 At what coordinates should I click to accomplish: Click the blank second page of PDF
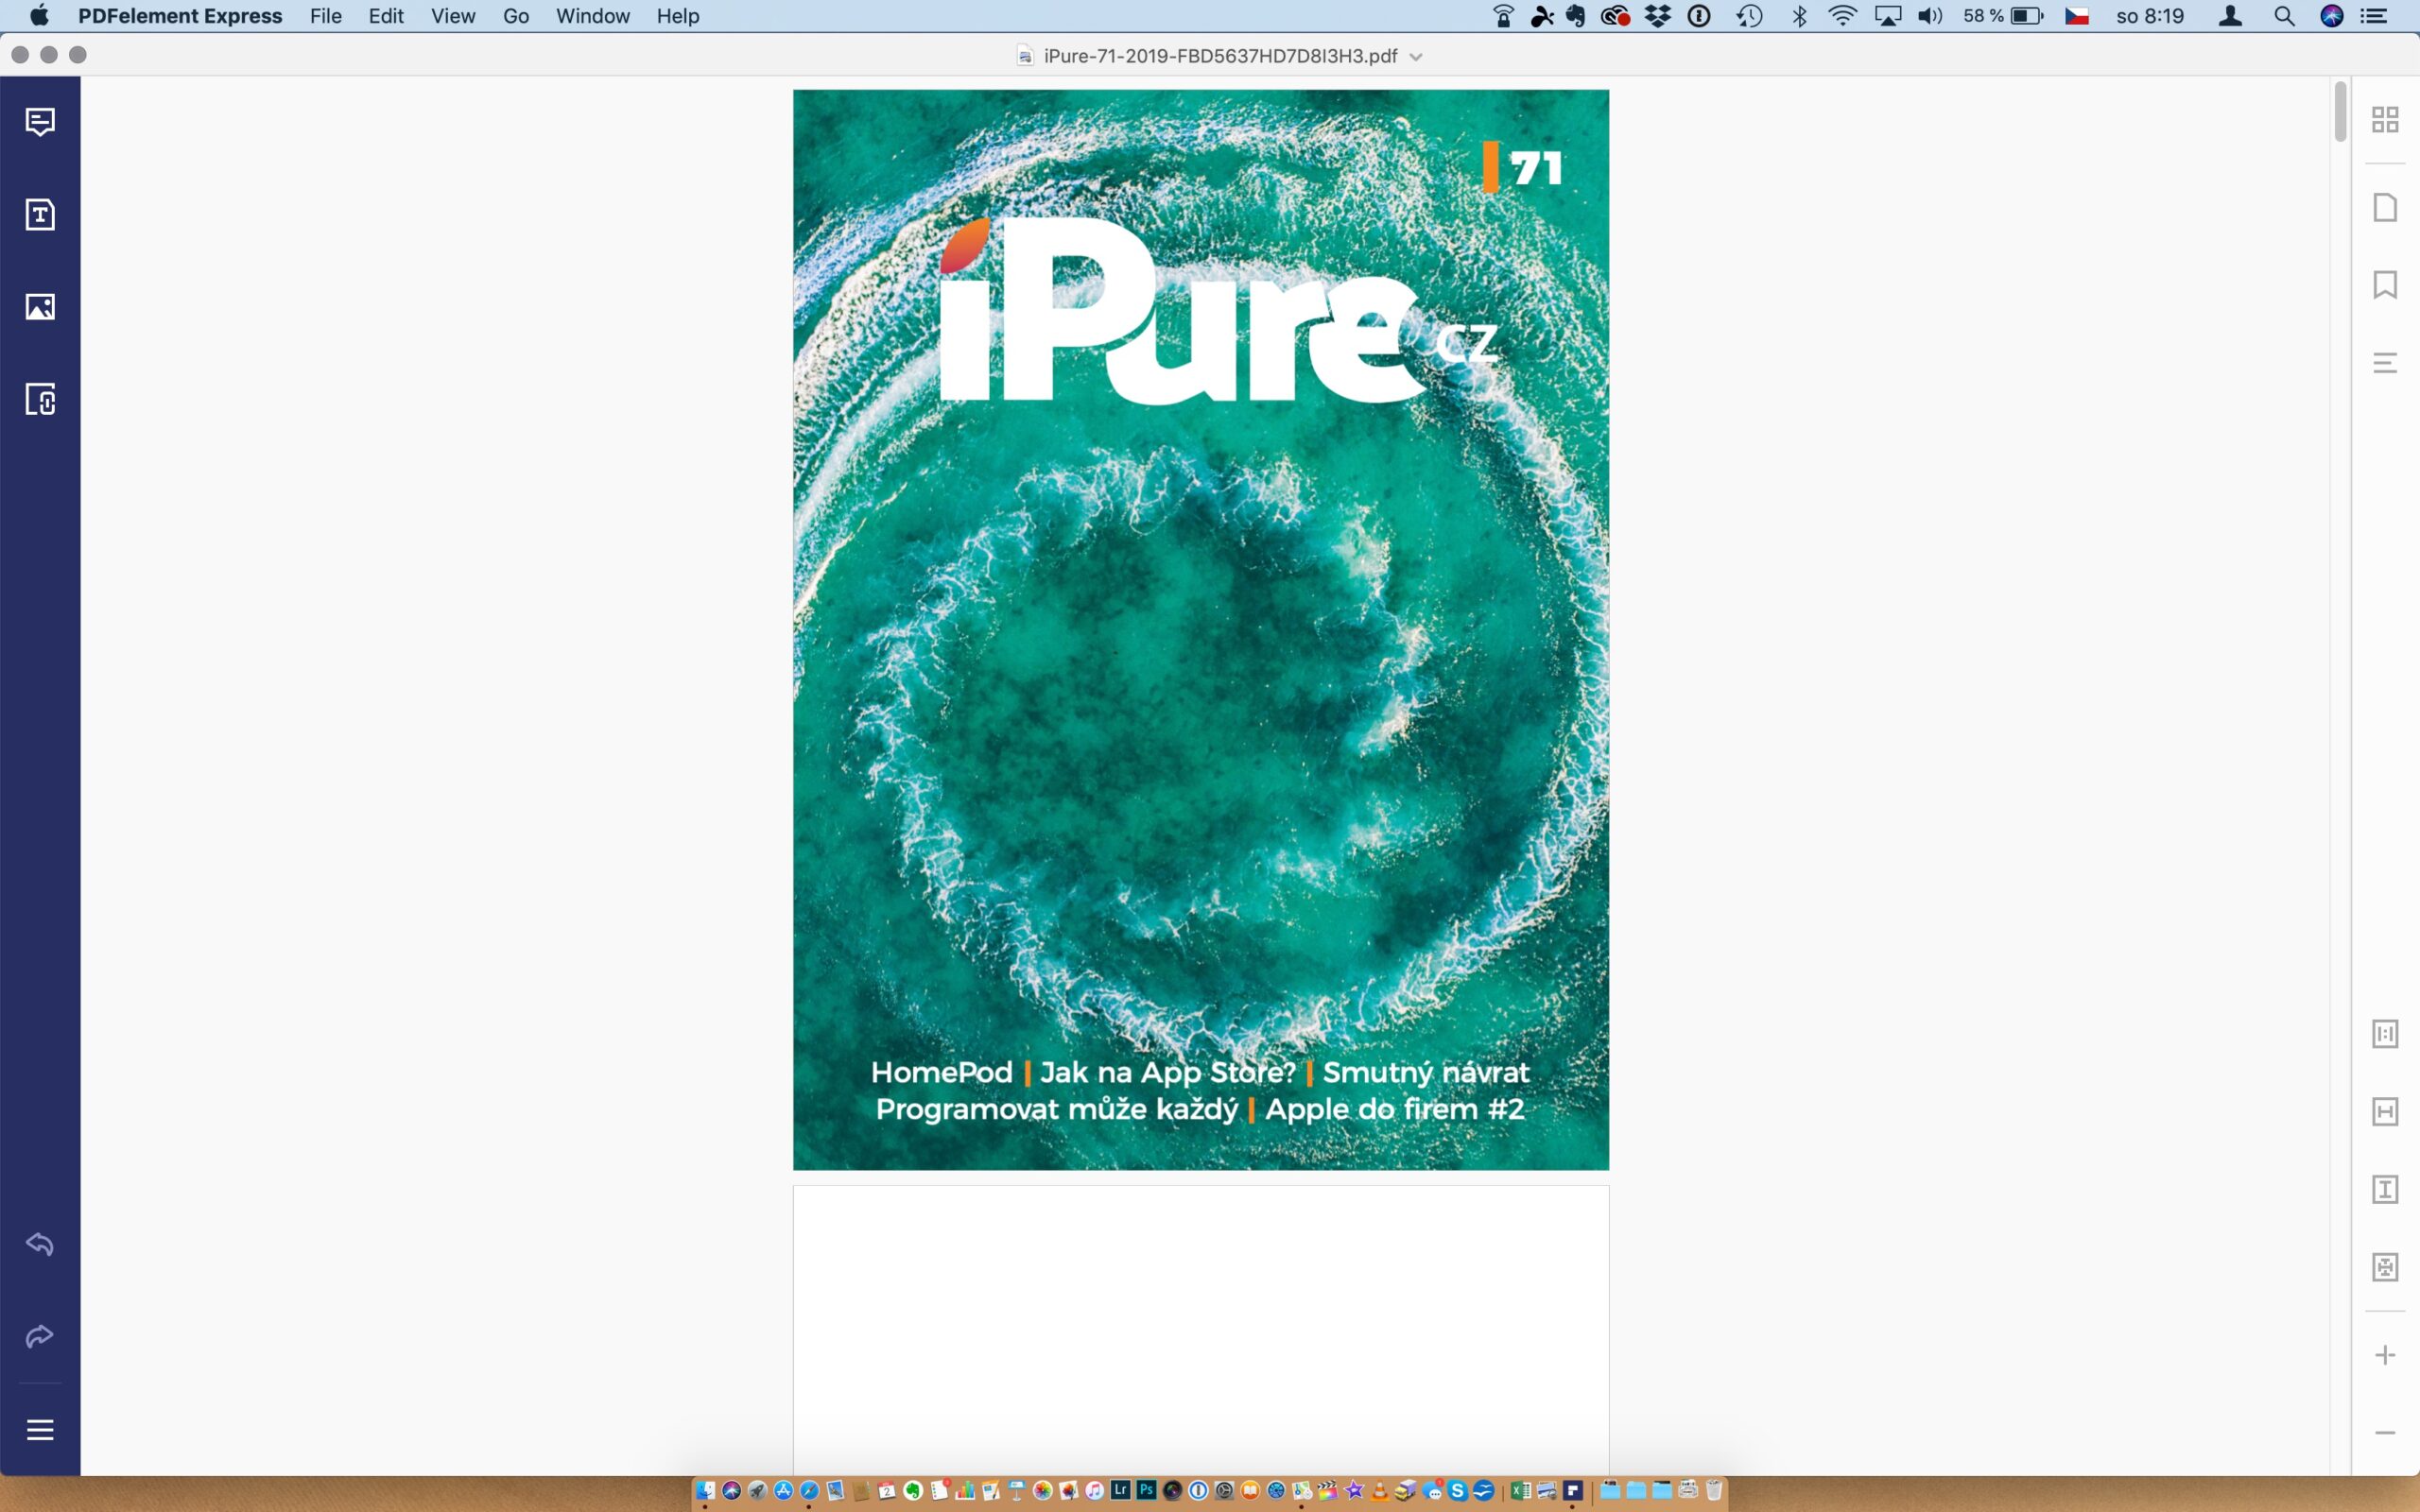click(x=1201, y=1330)
